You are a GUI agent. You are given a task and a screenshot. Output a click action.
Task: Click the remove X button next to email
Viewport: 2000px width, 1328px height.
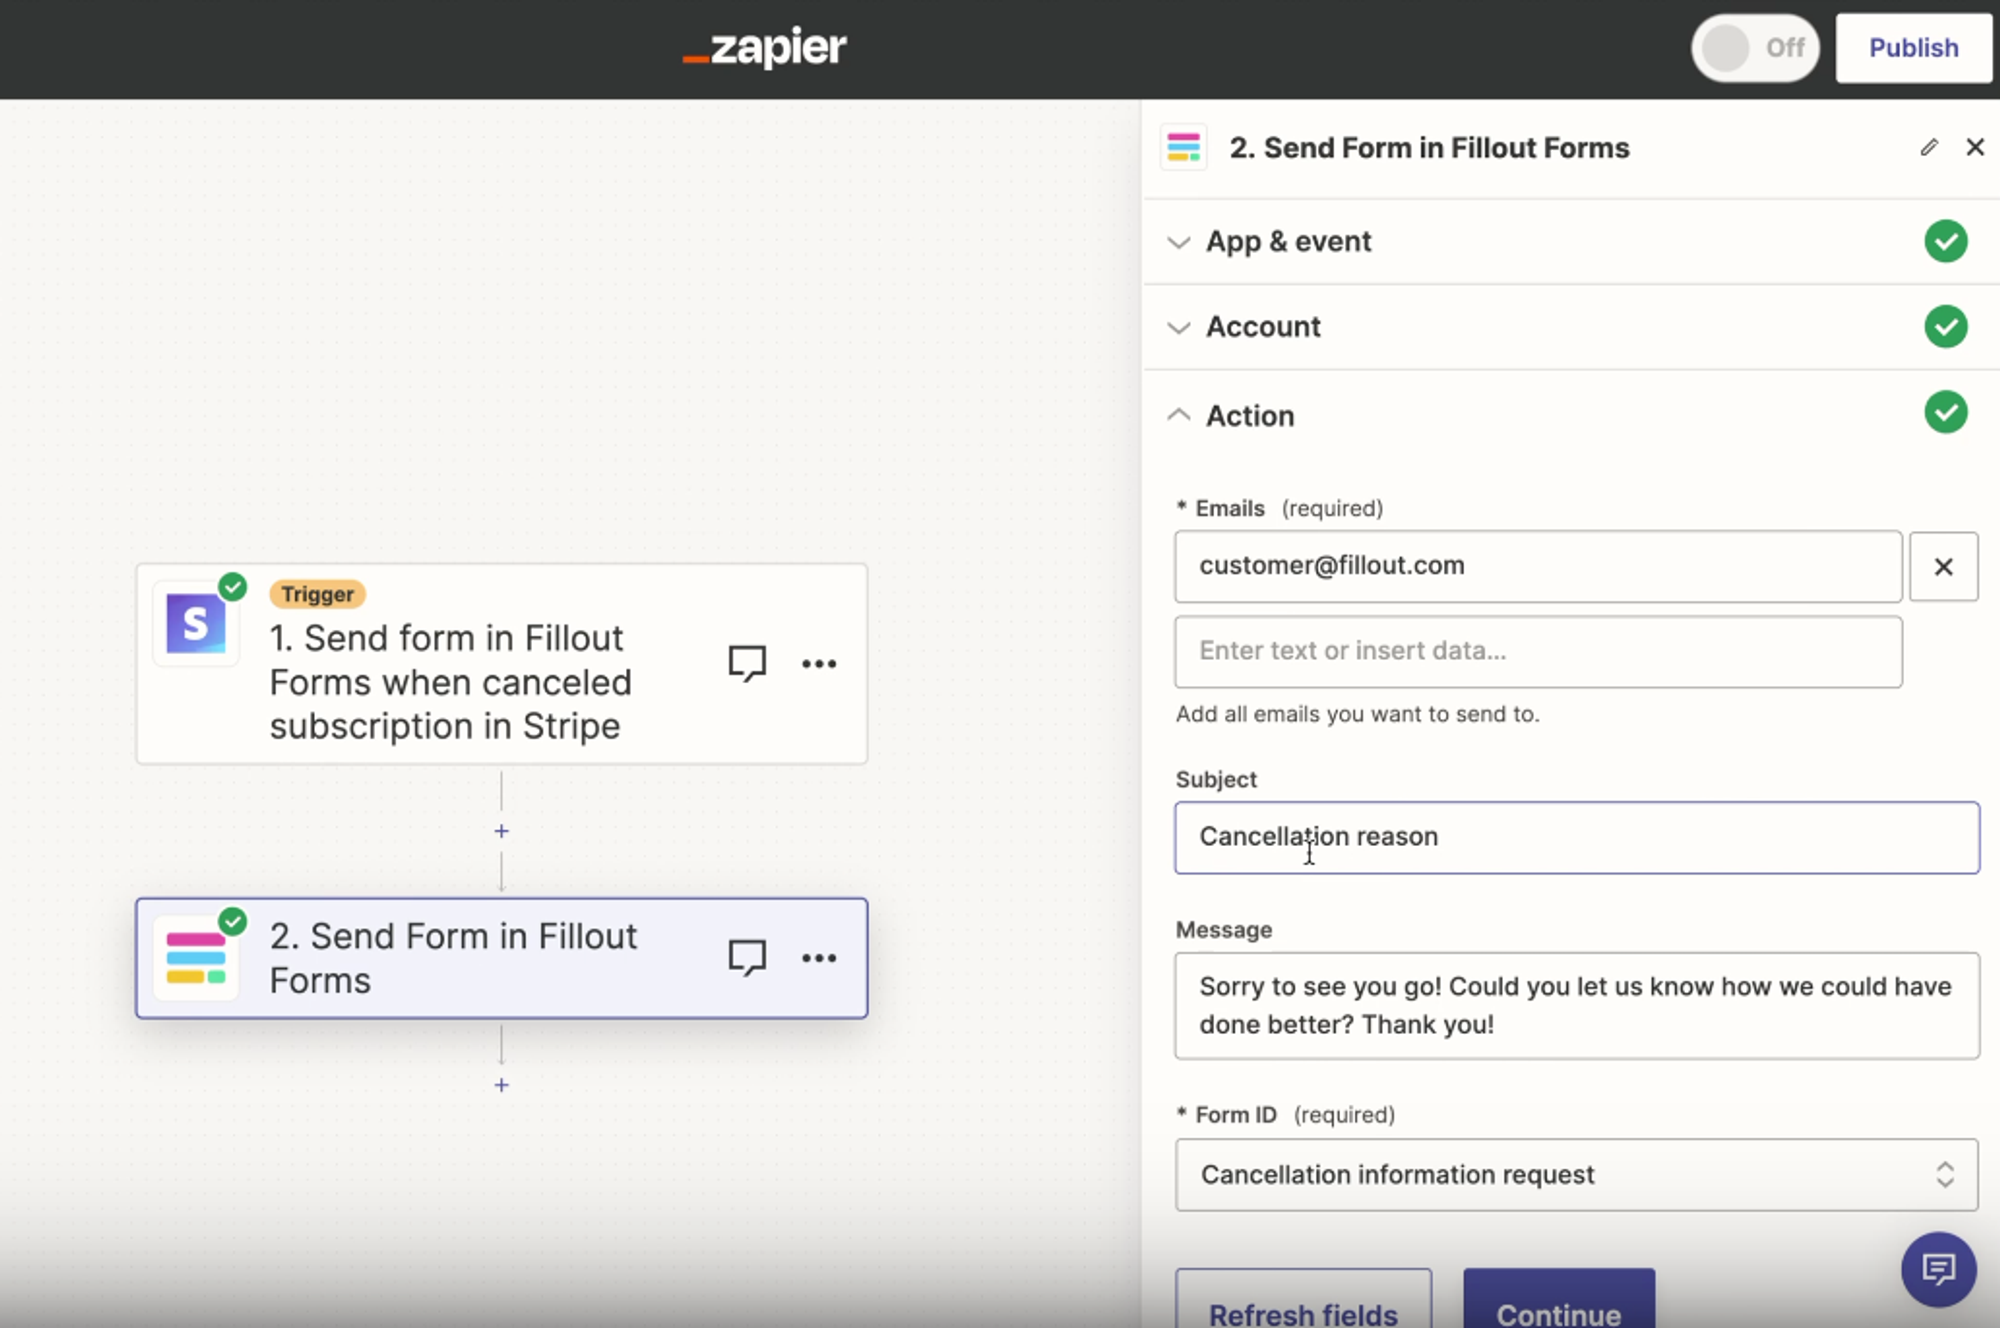click(x=1944, y=566)
